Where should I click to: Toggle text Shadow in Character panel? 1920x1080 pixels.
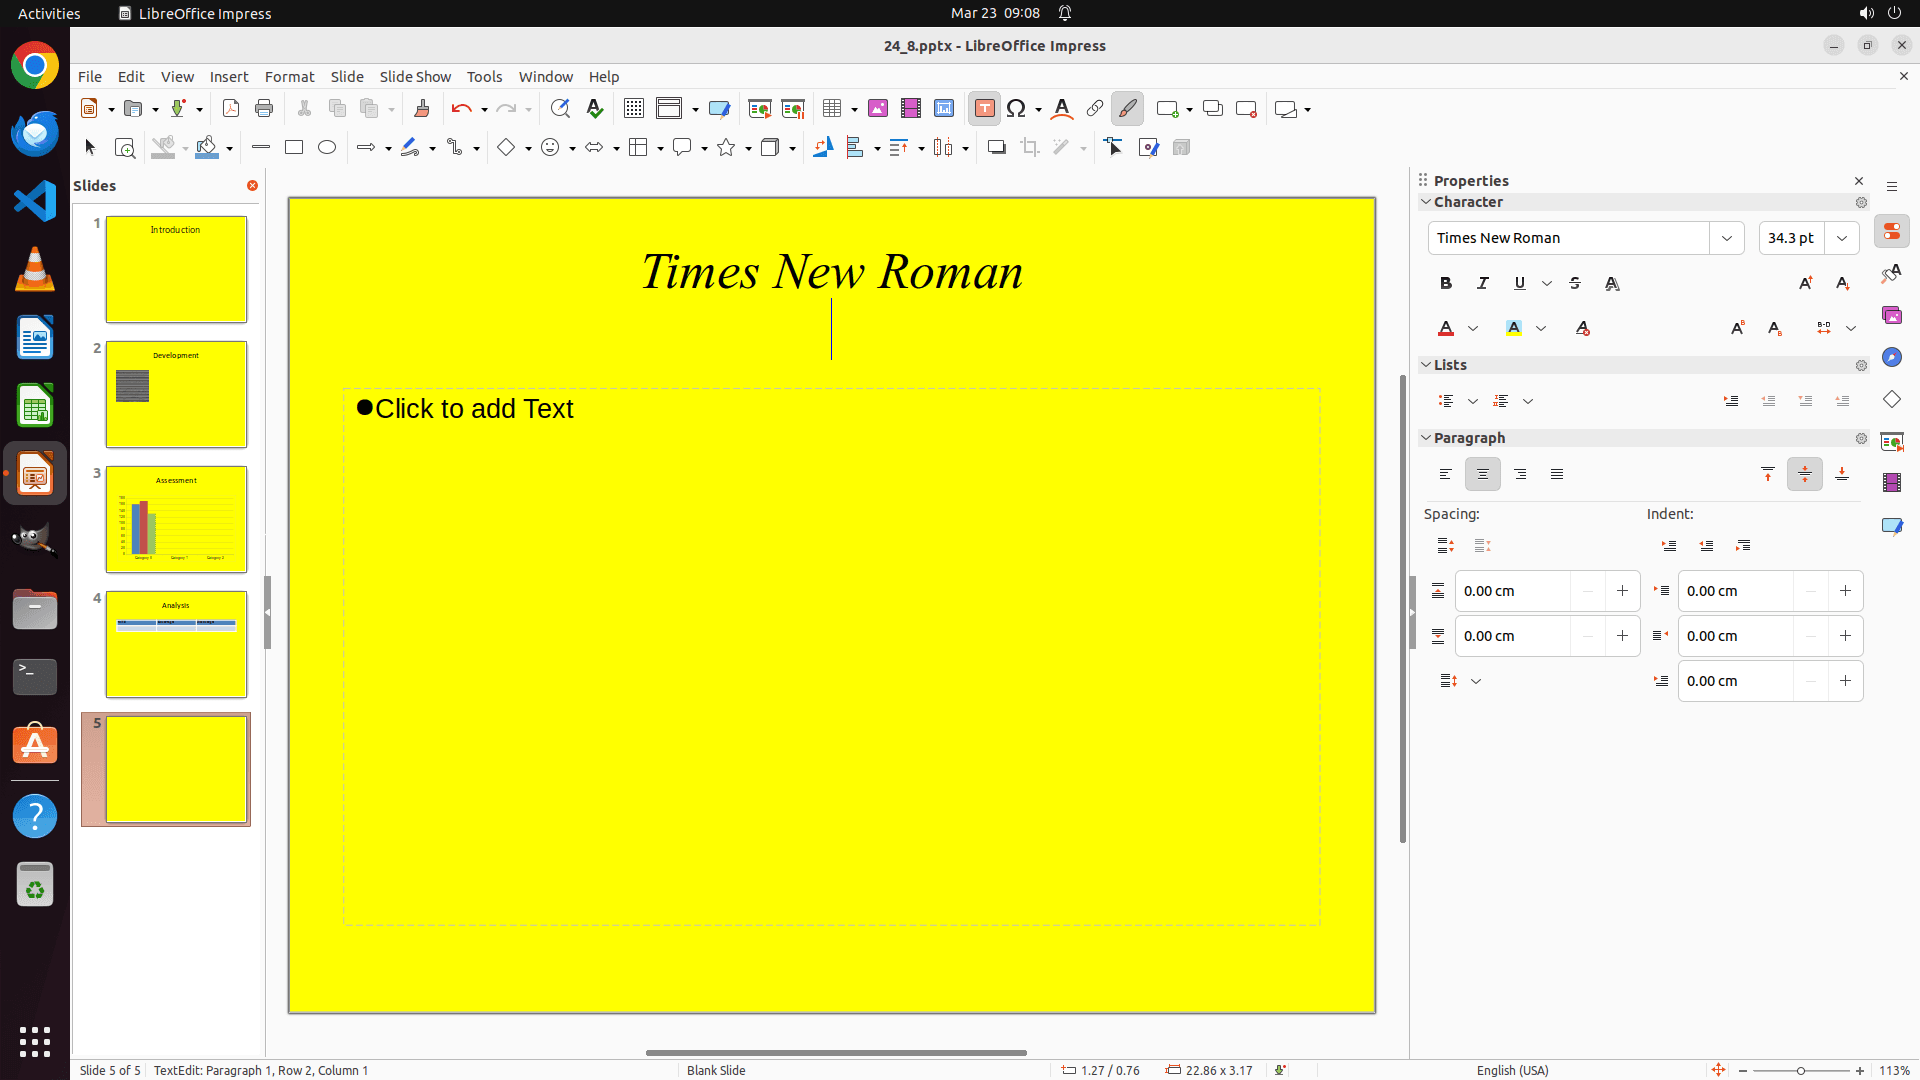pyautogui.click(x=1612, y=283)
